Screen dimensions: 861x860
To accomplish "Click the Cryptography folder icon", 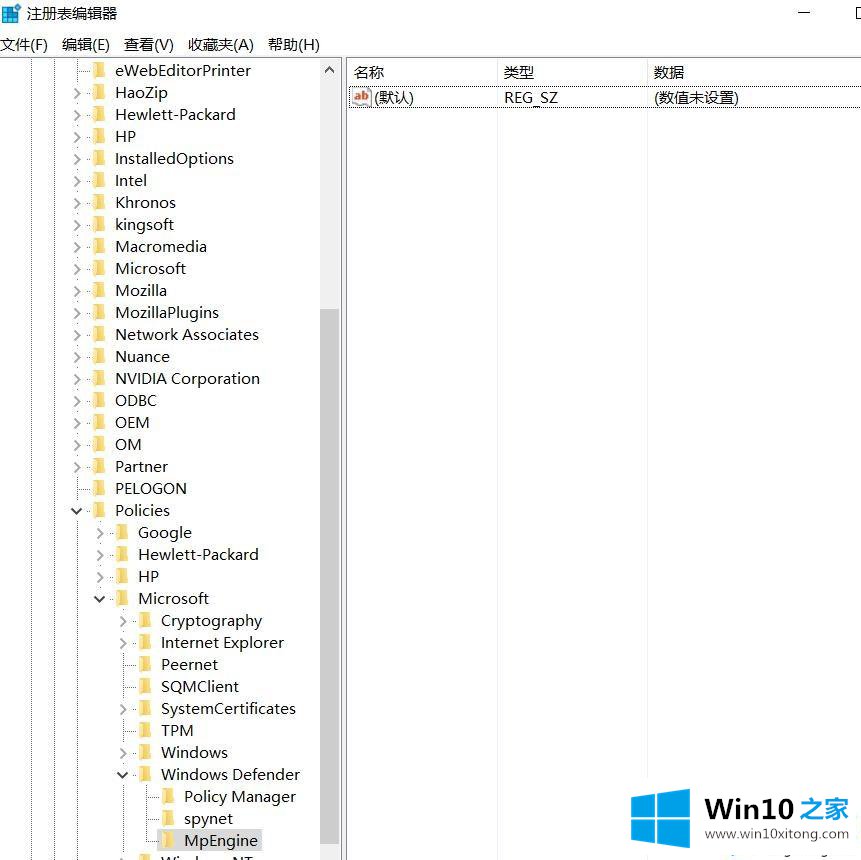I will (146, 620).
